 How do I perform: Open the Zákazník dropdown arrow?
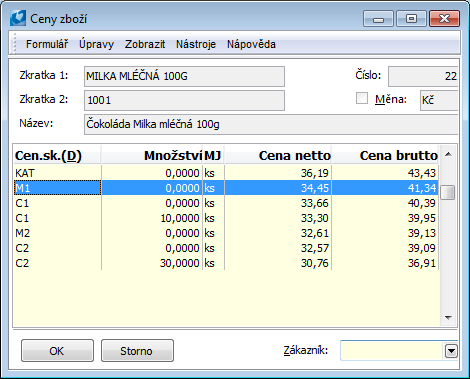(x=451, y=351)
